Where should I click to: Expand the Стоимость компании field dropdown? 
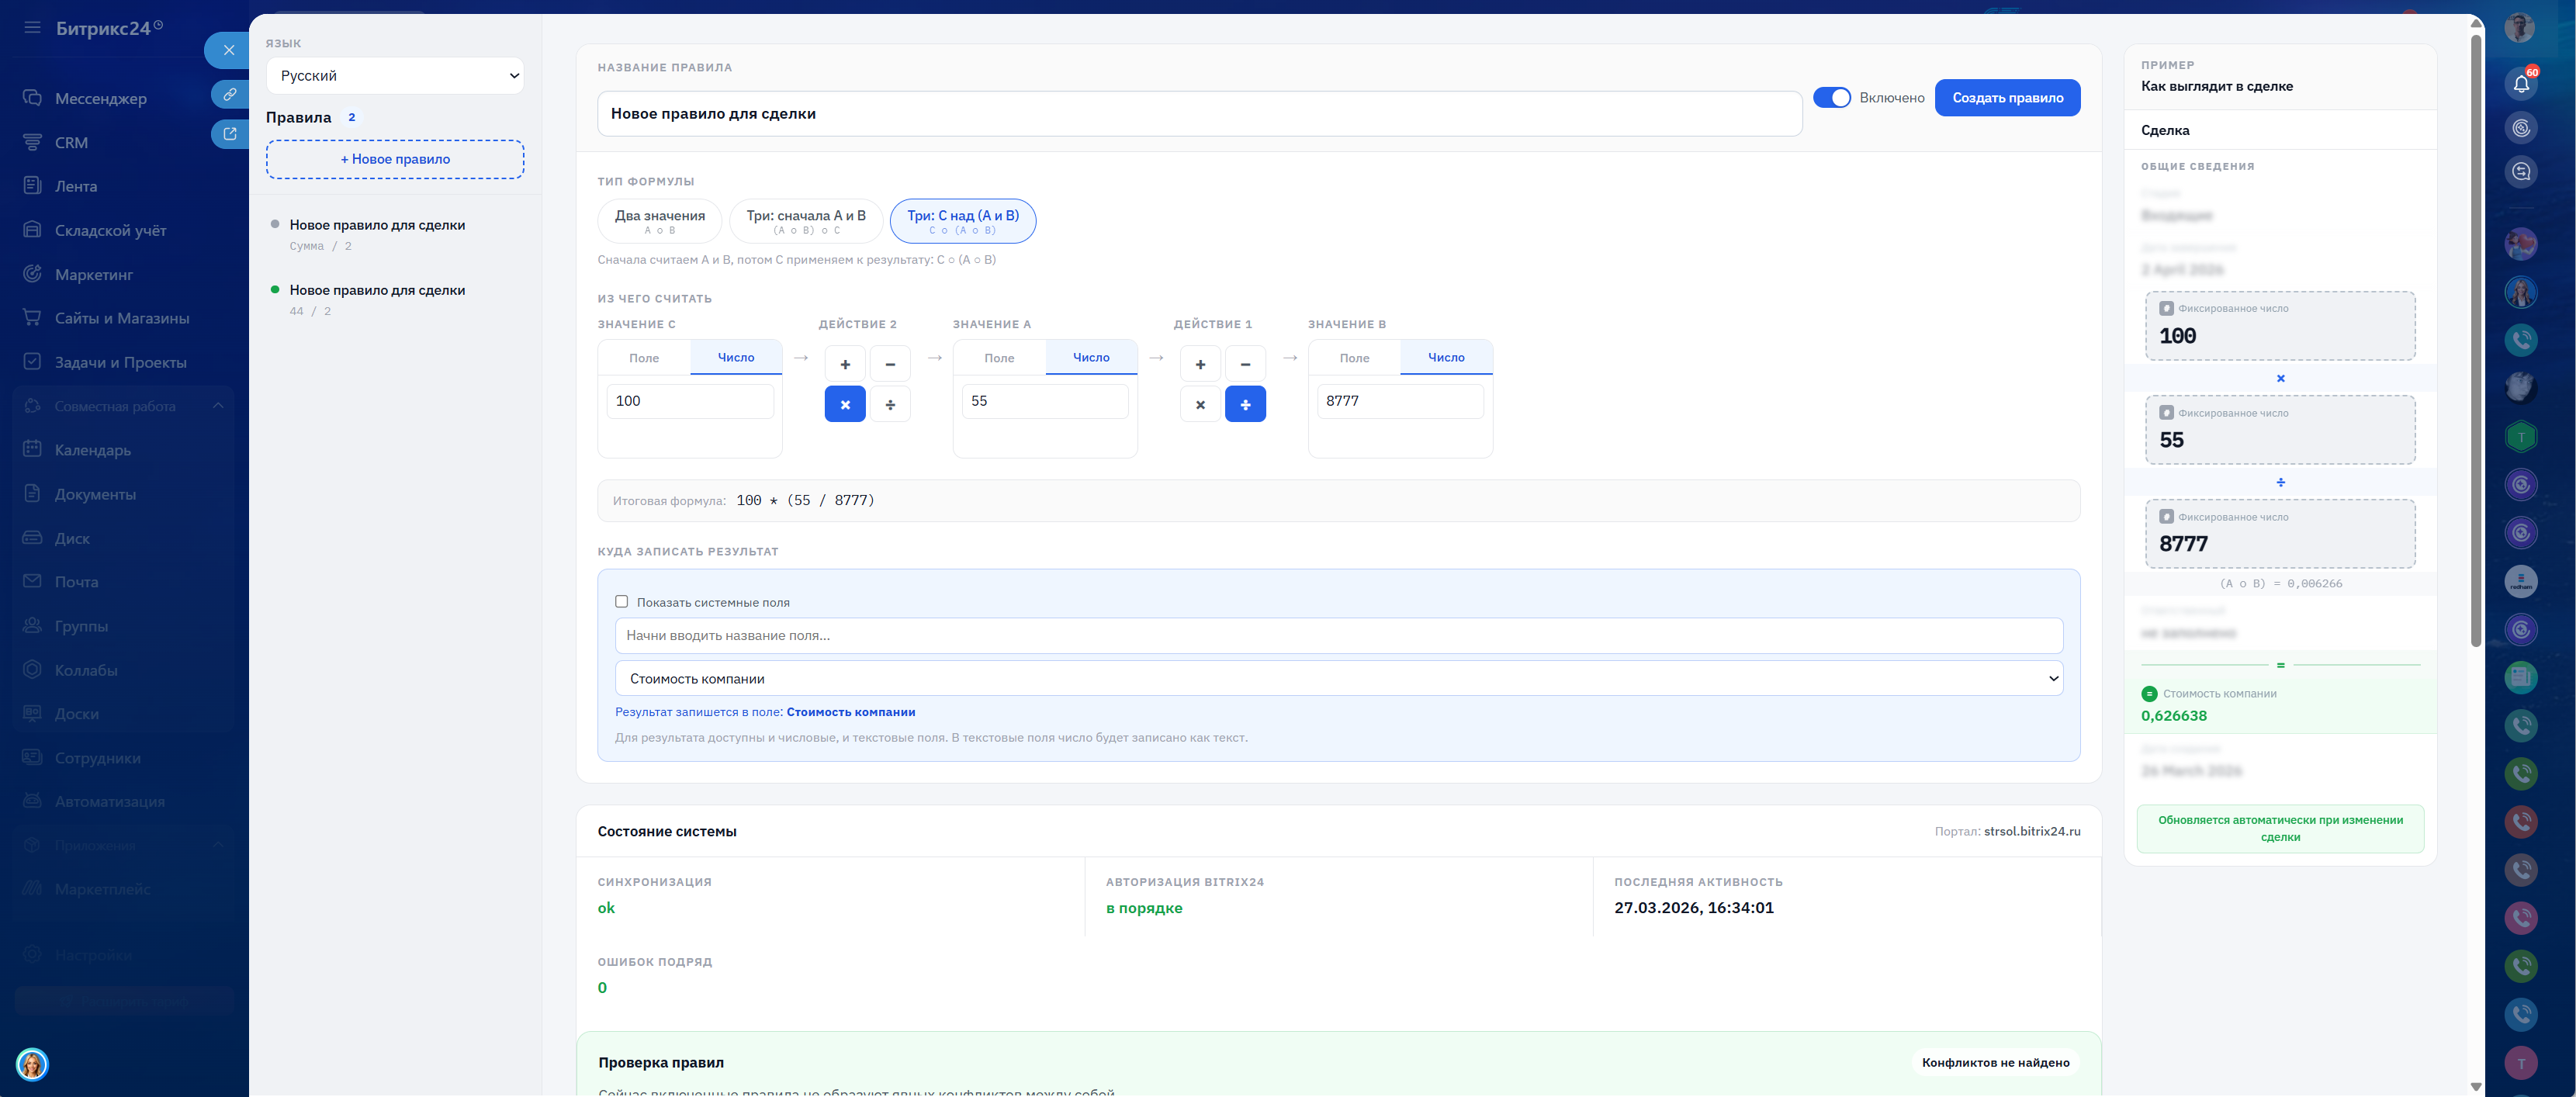pos(1338,678)
